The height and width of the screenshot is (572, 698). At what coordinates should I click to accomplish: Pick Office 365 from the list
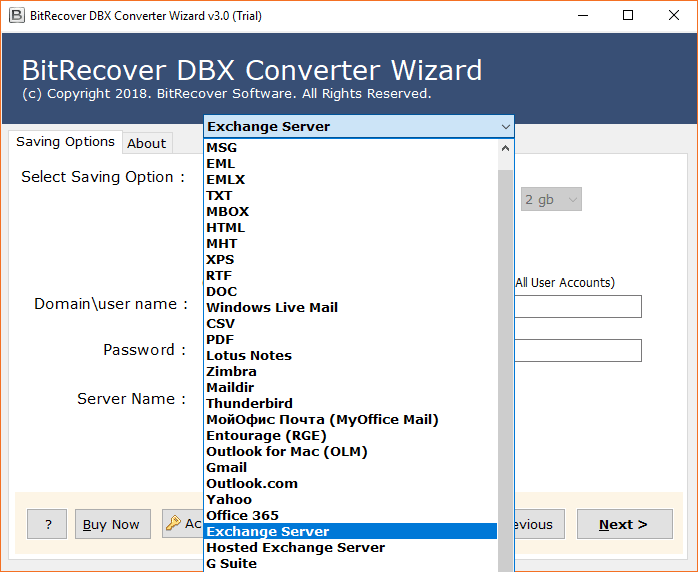(242, 515)
